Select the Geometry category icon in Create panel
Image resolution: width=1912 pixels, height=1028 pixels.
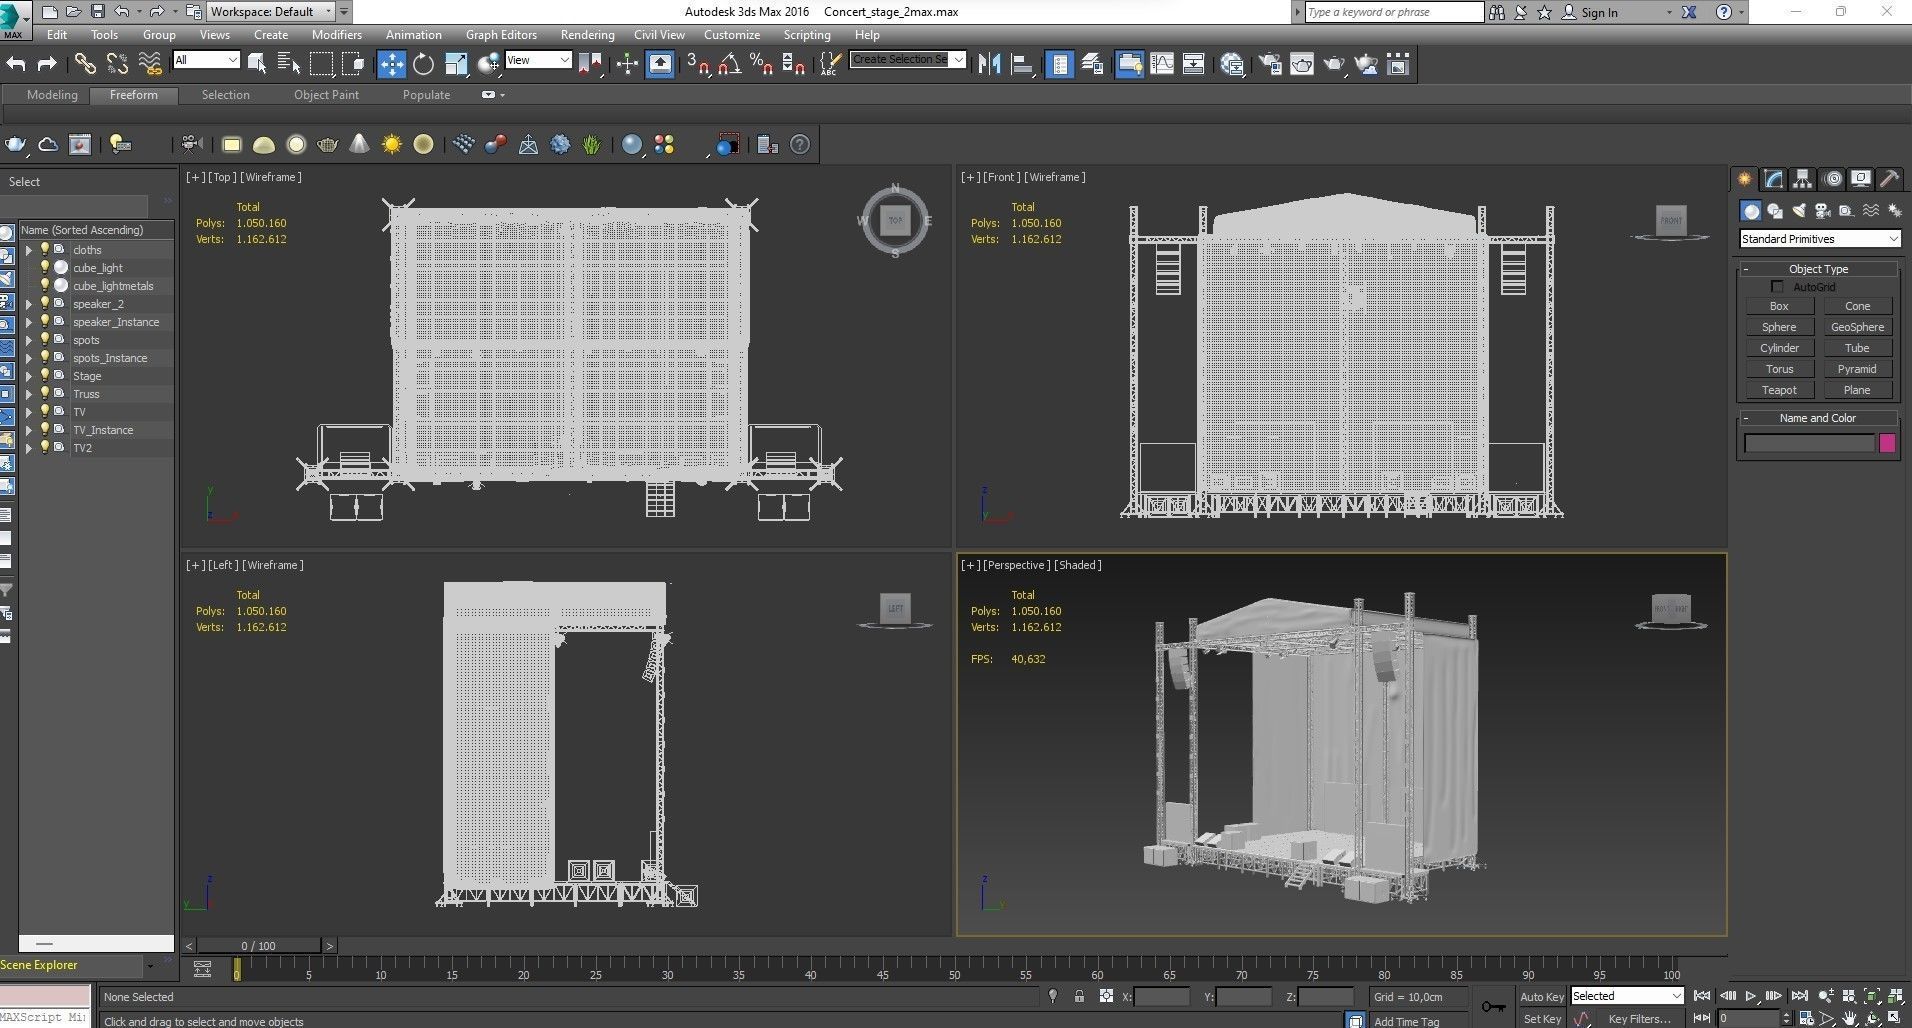click(1750, 211)
